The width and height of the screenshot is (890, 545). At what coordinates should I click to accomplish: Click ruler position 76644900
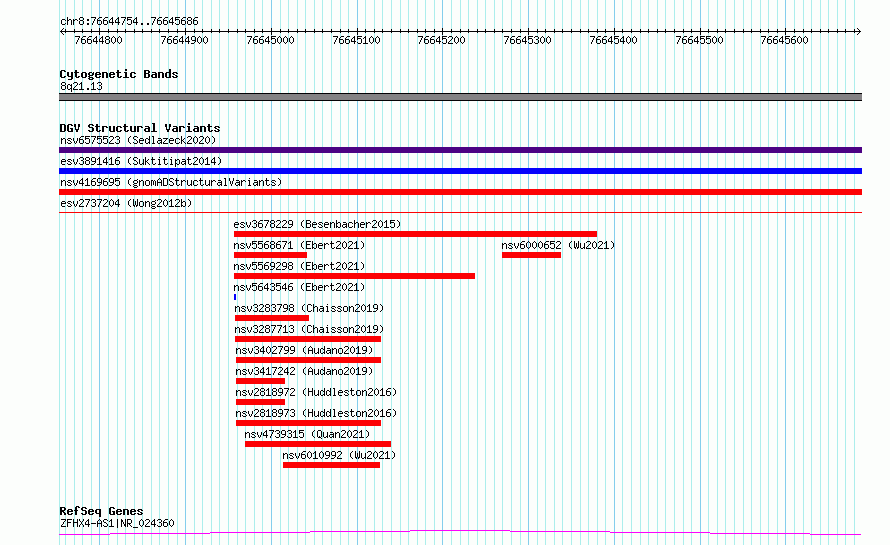coord(184,40)
